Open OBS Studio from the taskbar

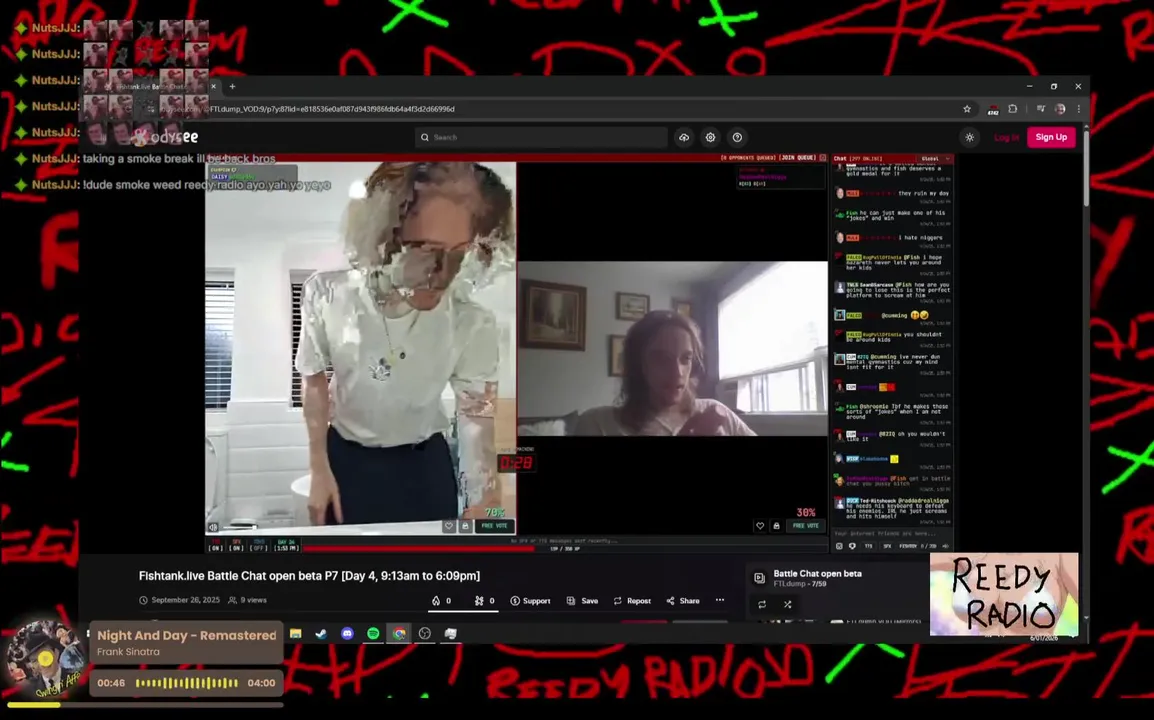425,633
